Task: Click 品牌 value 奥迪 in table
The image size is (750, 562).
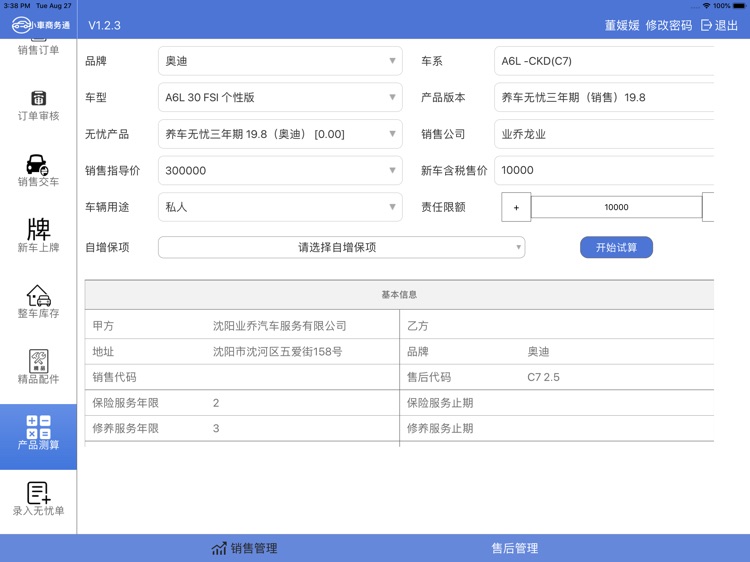Action: 538,352
